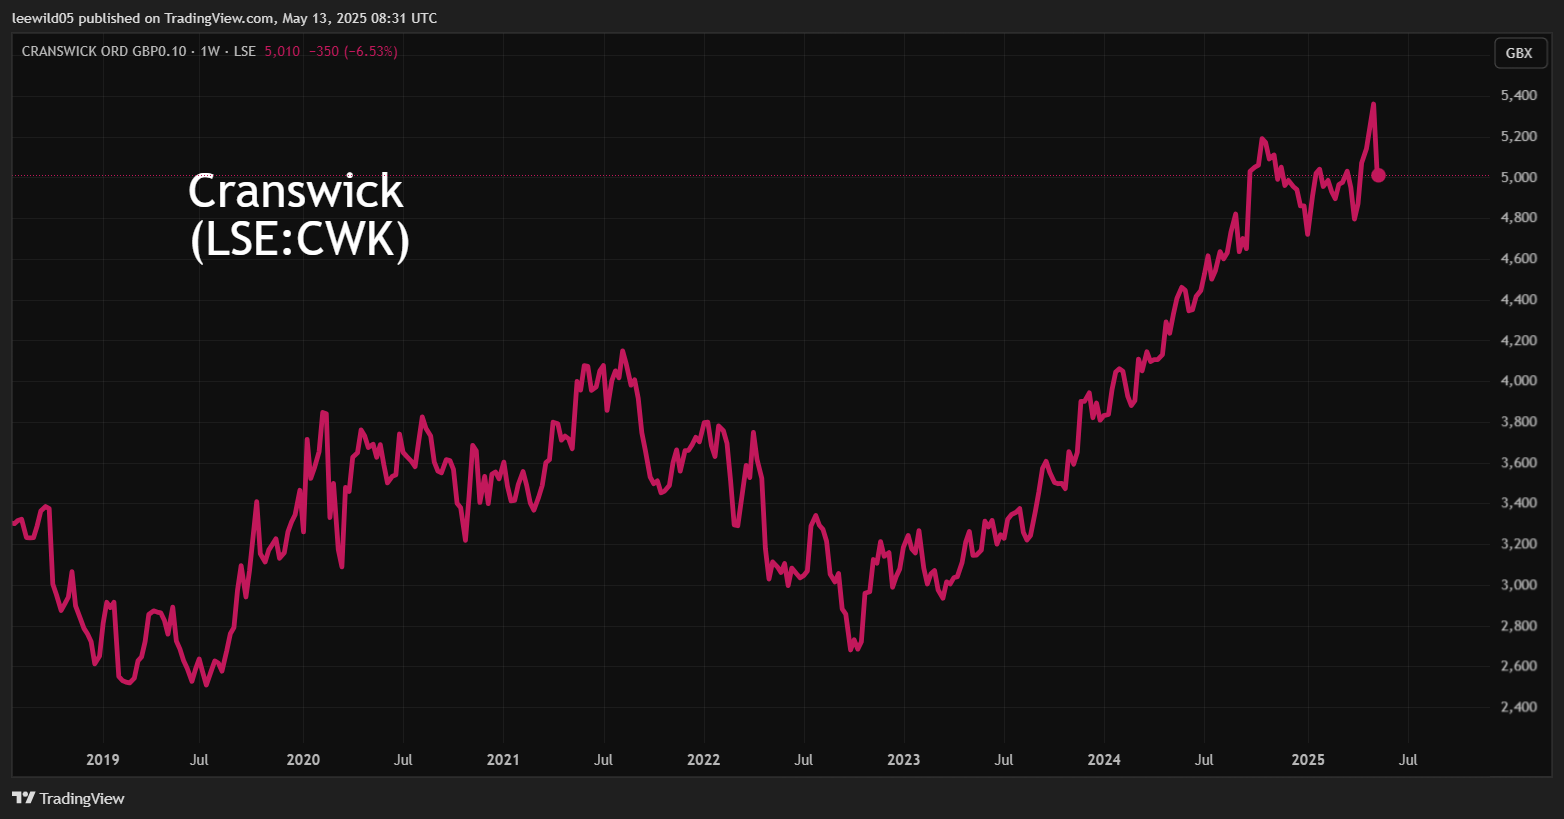The width and height of the screenshot is (1564, 819).
Task: Click the −350 (−6.53%) change value
Action: [353, 51]
